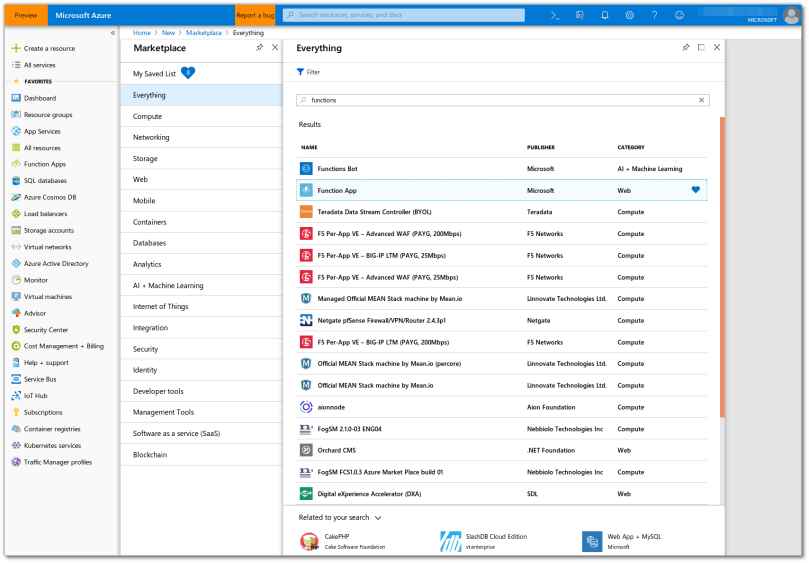The width and height of the screenshot is (809, 563).
Task: Clear the functions search text
Action: coord(703,100)
